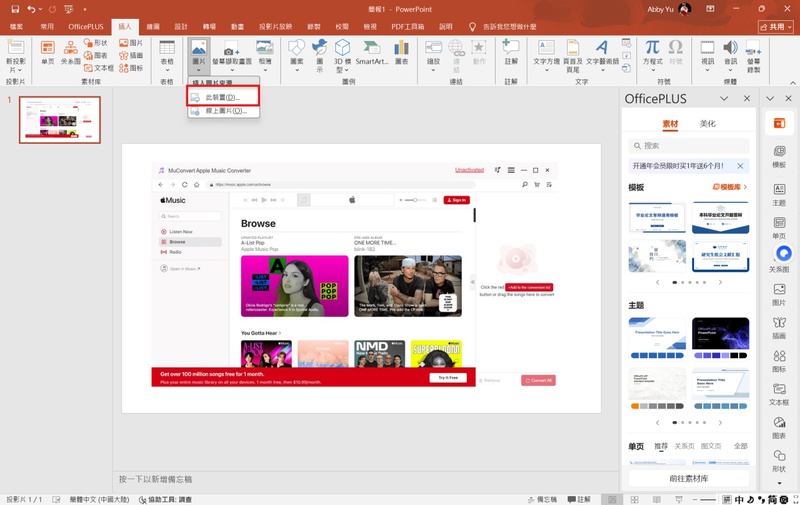Click the Save icon in quick access toolbar

(x=15, y=9)
